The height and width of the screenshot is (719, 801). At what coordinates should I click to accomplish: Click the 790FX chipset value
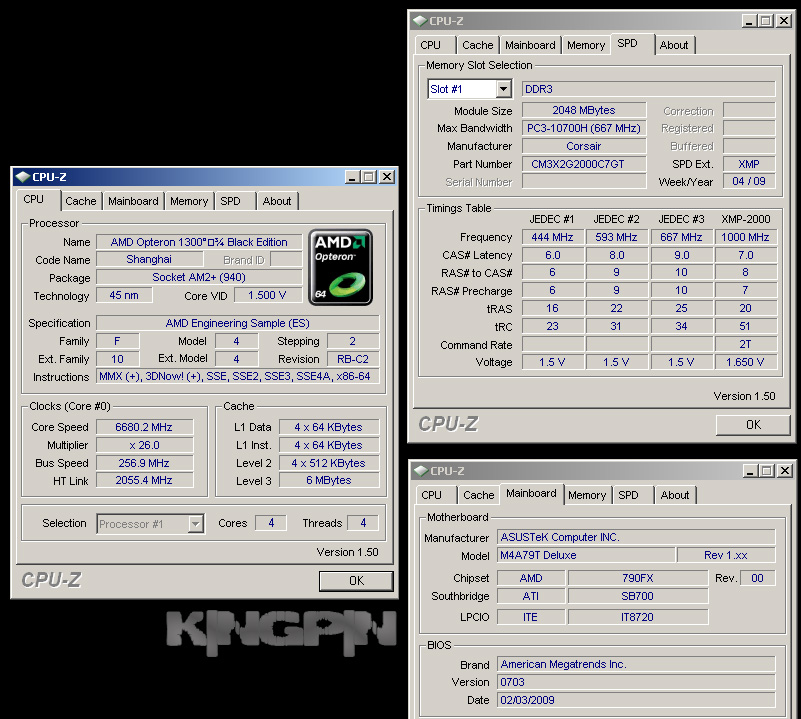coord(638,578)
